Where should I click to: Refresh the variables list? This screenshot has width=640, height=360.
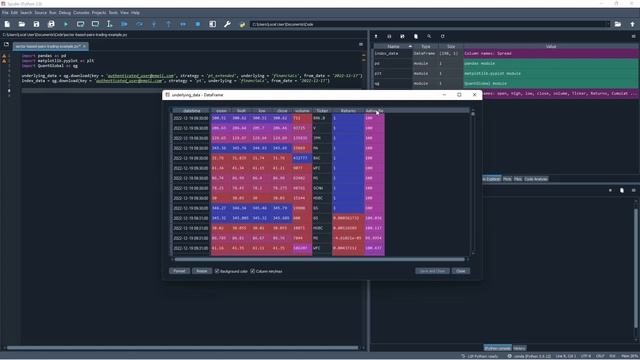(442, 36)
